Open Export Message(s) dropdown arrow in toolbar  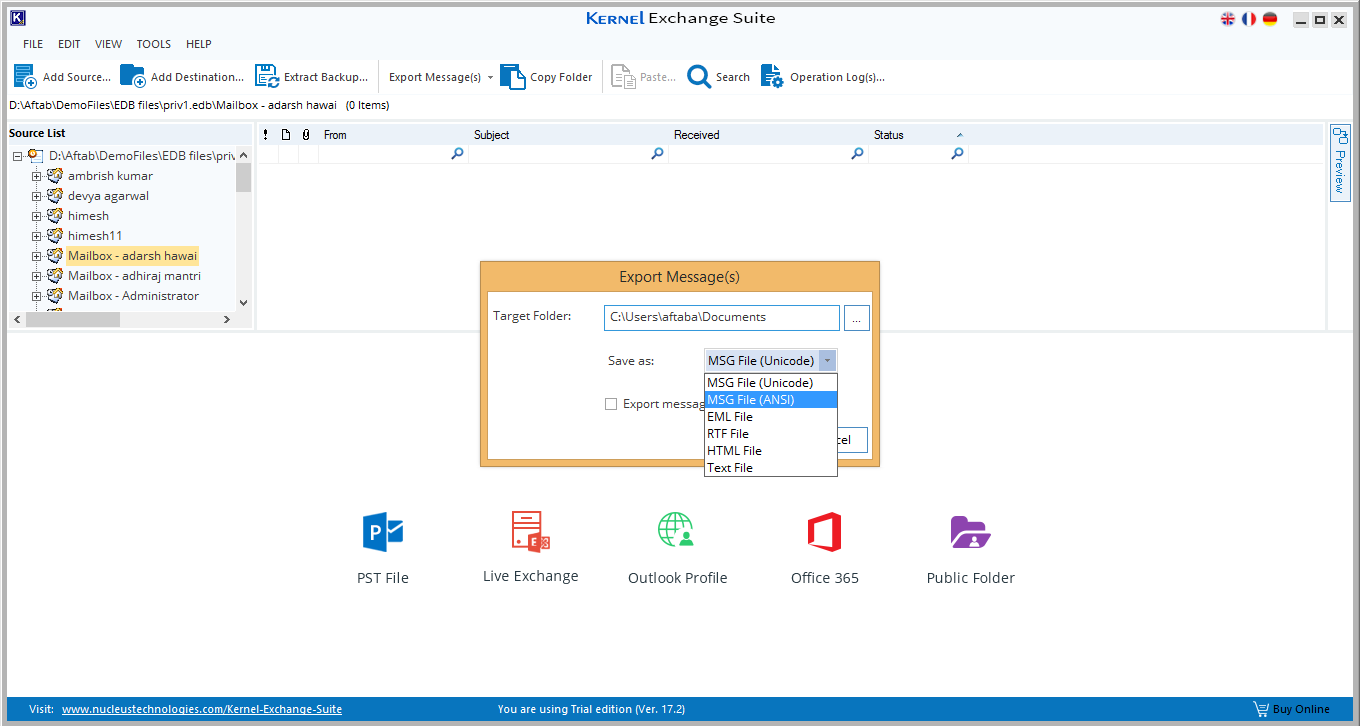[x=490, y=77]
